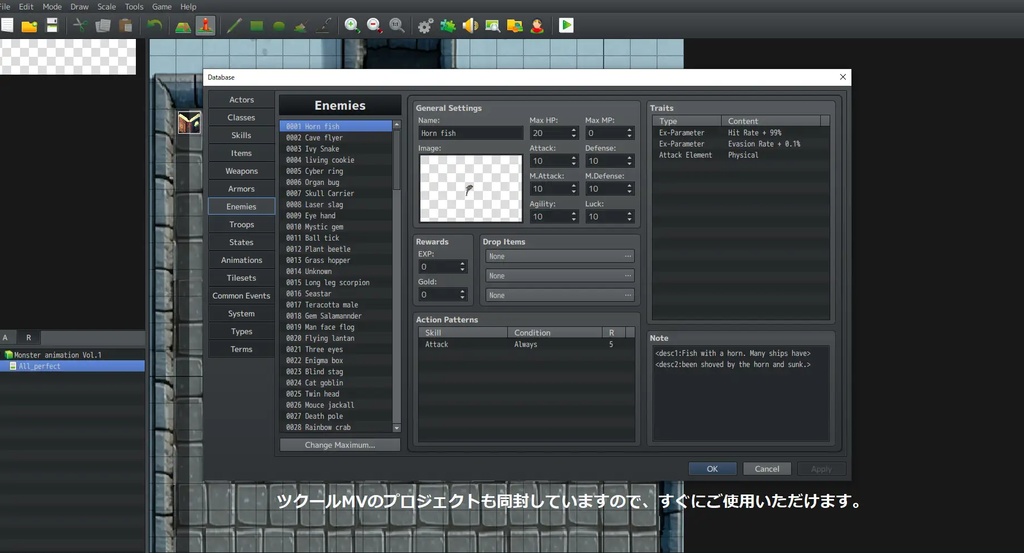Click the Playtest green play icon
1024x553 pixels.
(566, 26)
